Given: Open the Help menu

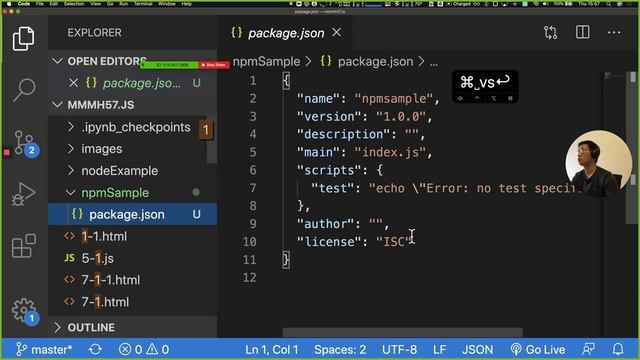Looking at the screenshot, I should pyautogui.click(x=187, y=4).
